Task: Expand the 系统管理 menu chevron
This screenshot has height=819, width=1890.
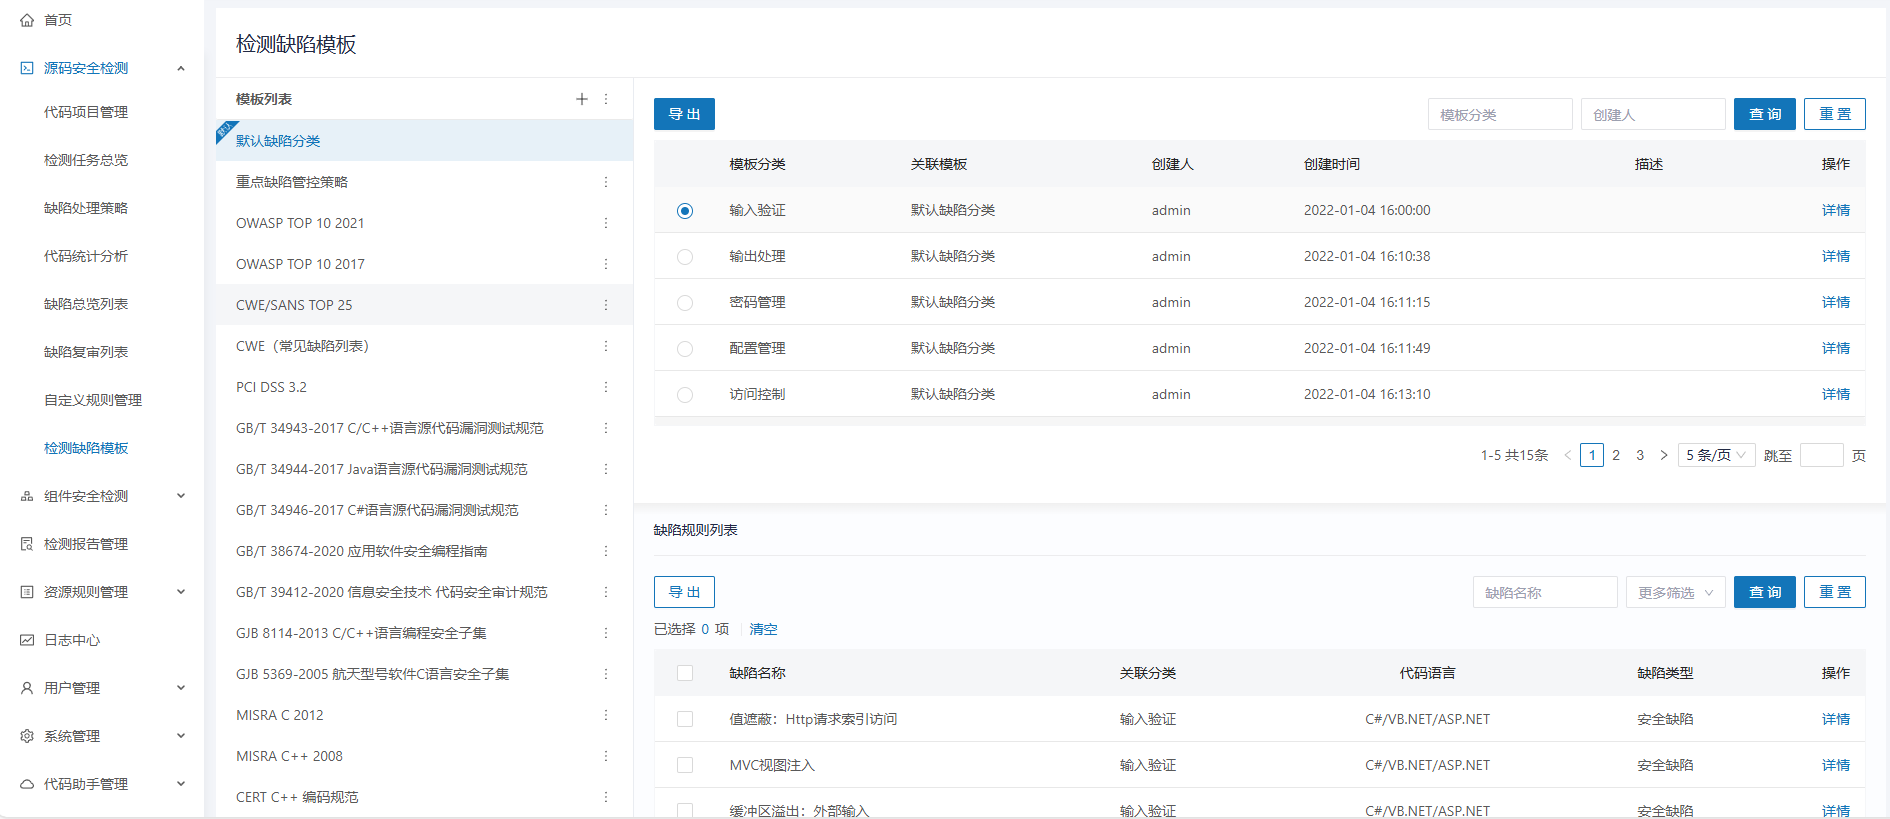Action: click(x=181, y=736)
